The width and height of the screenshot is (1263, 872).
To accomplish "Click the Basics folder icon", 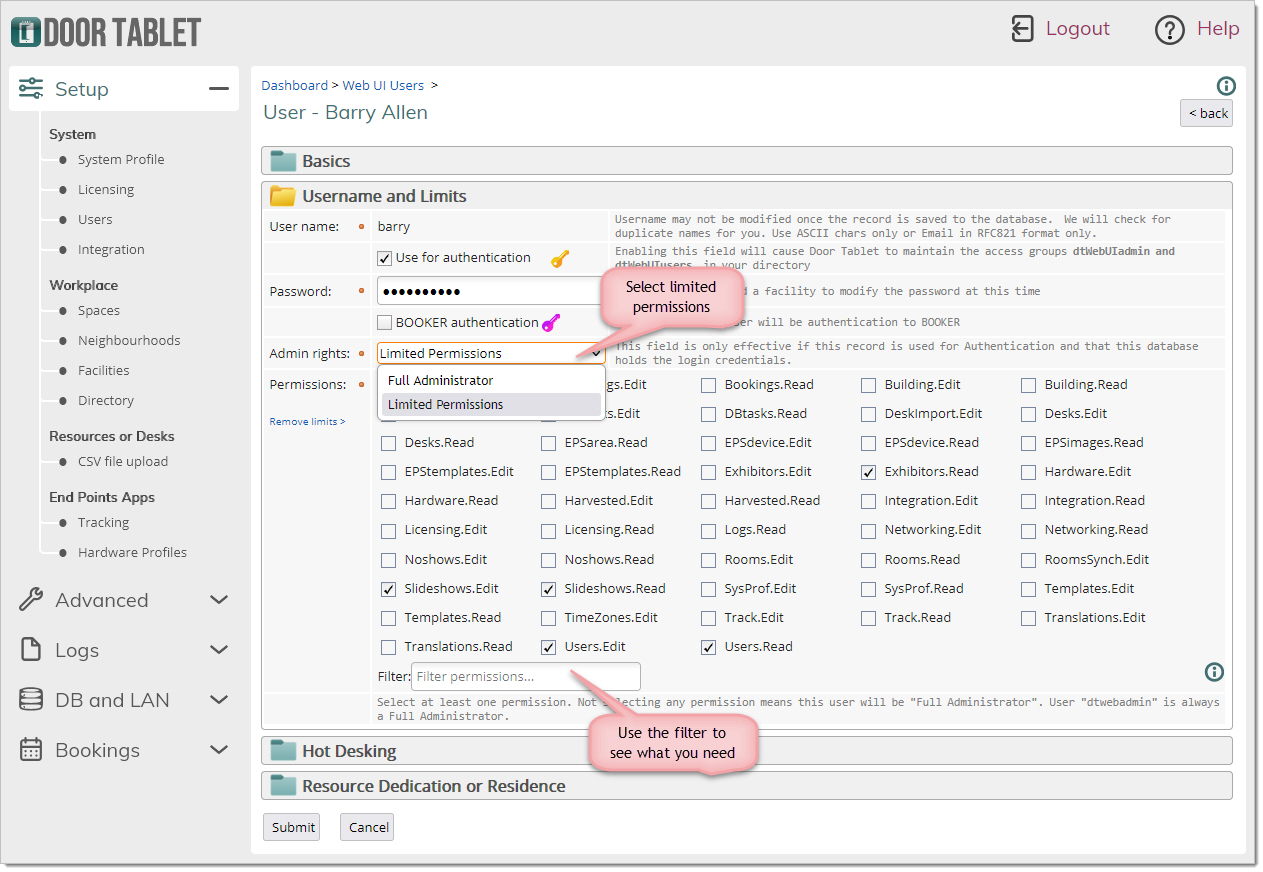I will (x=283, y=161).
